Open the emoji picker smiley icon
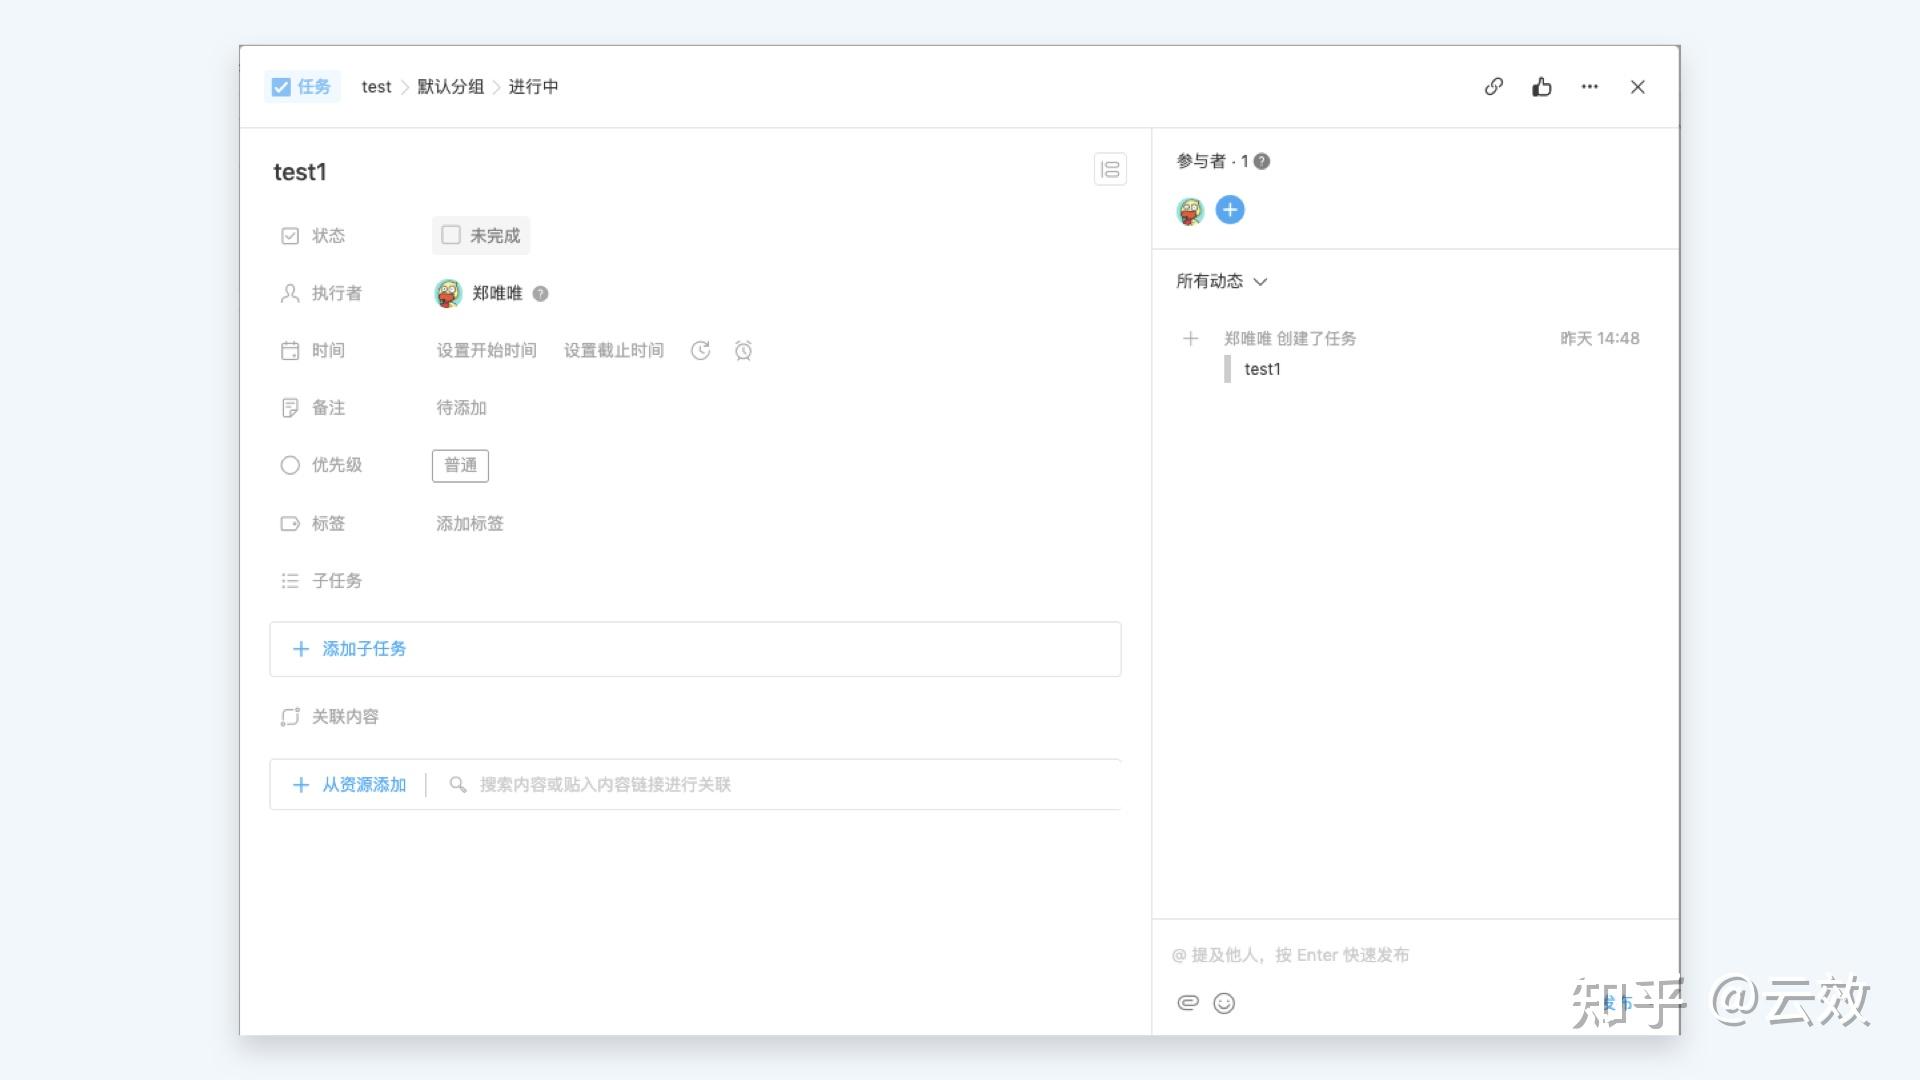Image resolution: width=1920 pixels, height=1080 pixels. click(x=1224, y=1003)
